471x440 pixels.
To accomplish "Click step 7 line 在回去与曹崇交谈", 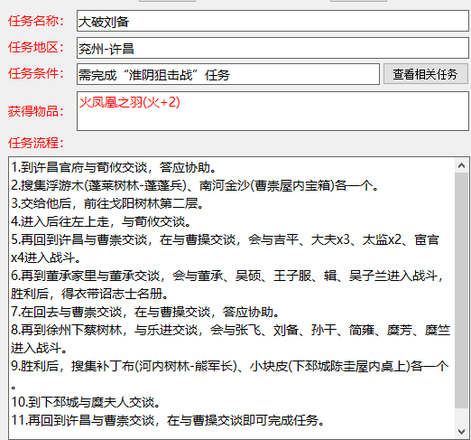I will coord(145,312).
